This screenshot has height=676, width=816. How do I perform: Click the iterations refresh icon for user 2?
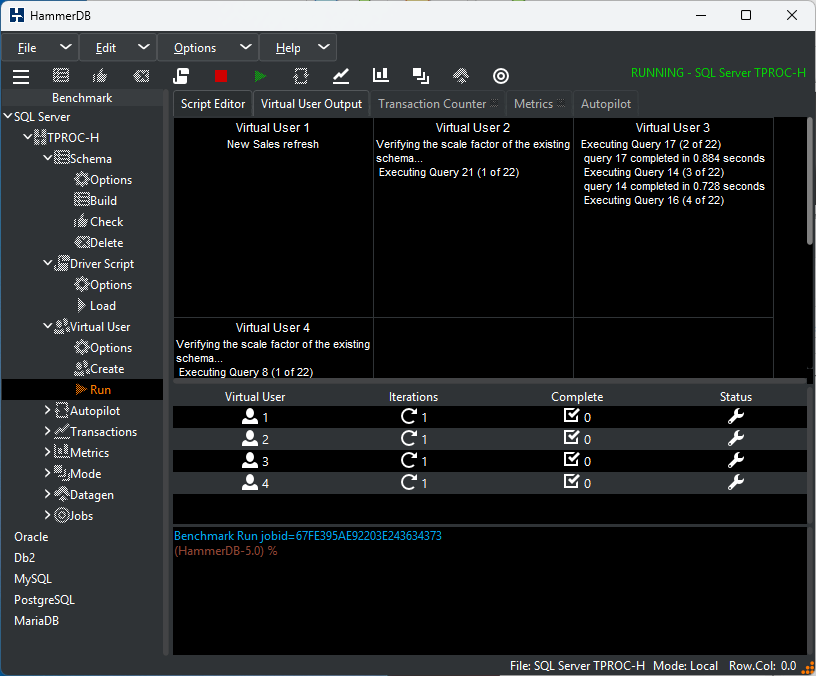click(x=409, y=438)
